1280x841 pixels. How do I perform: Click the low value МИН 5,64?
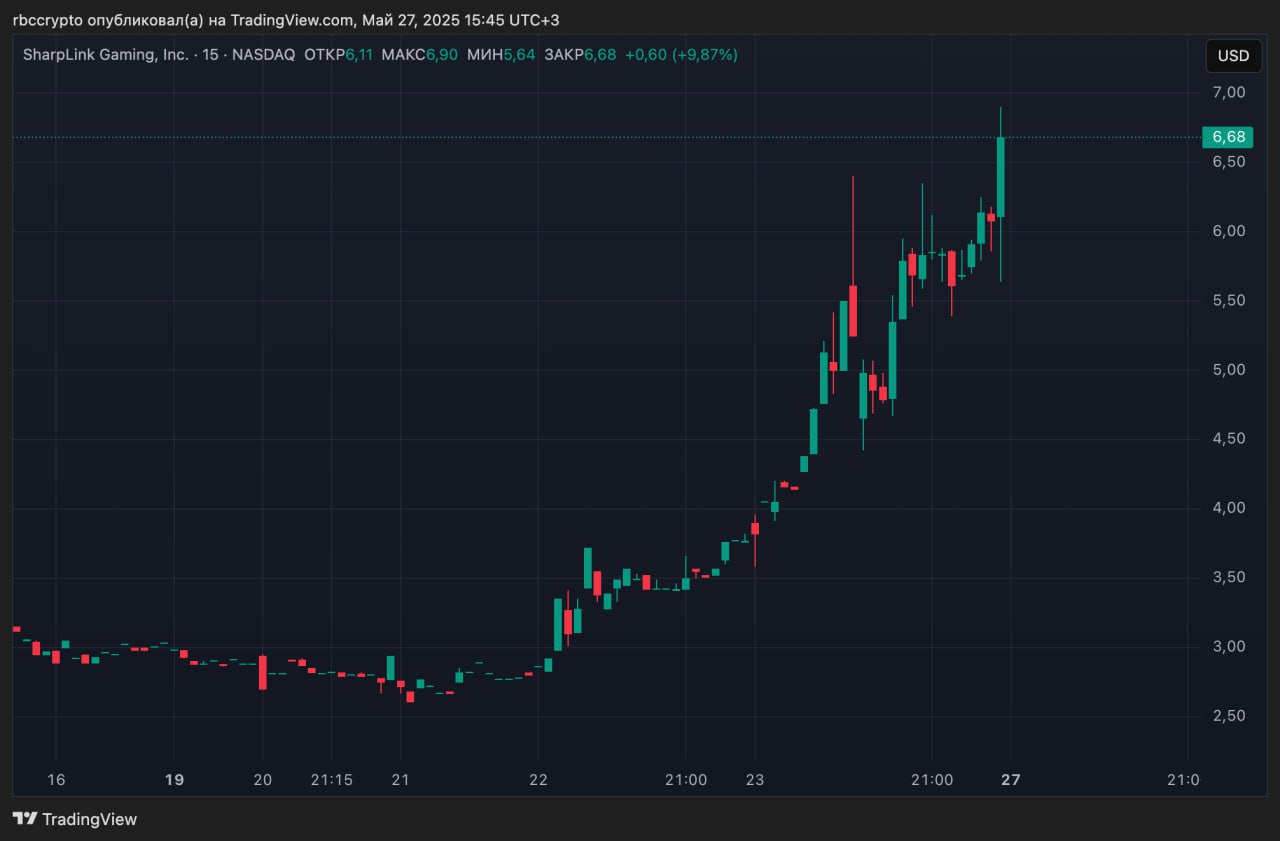tap(501, 55)
